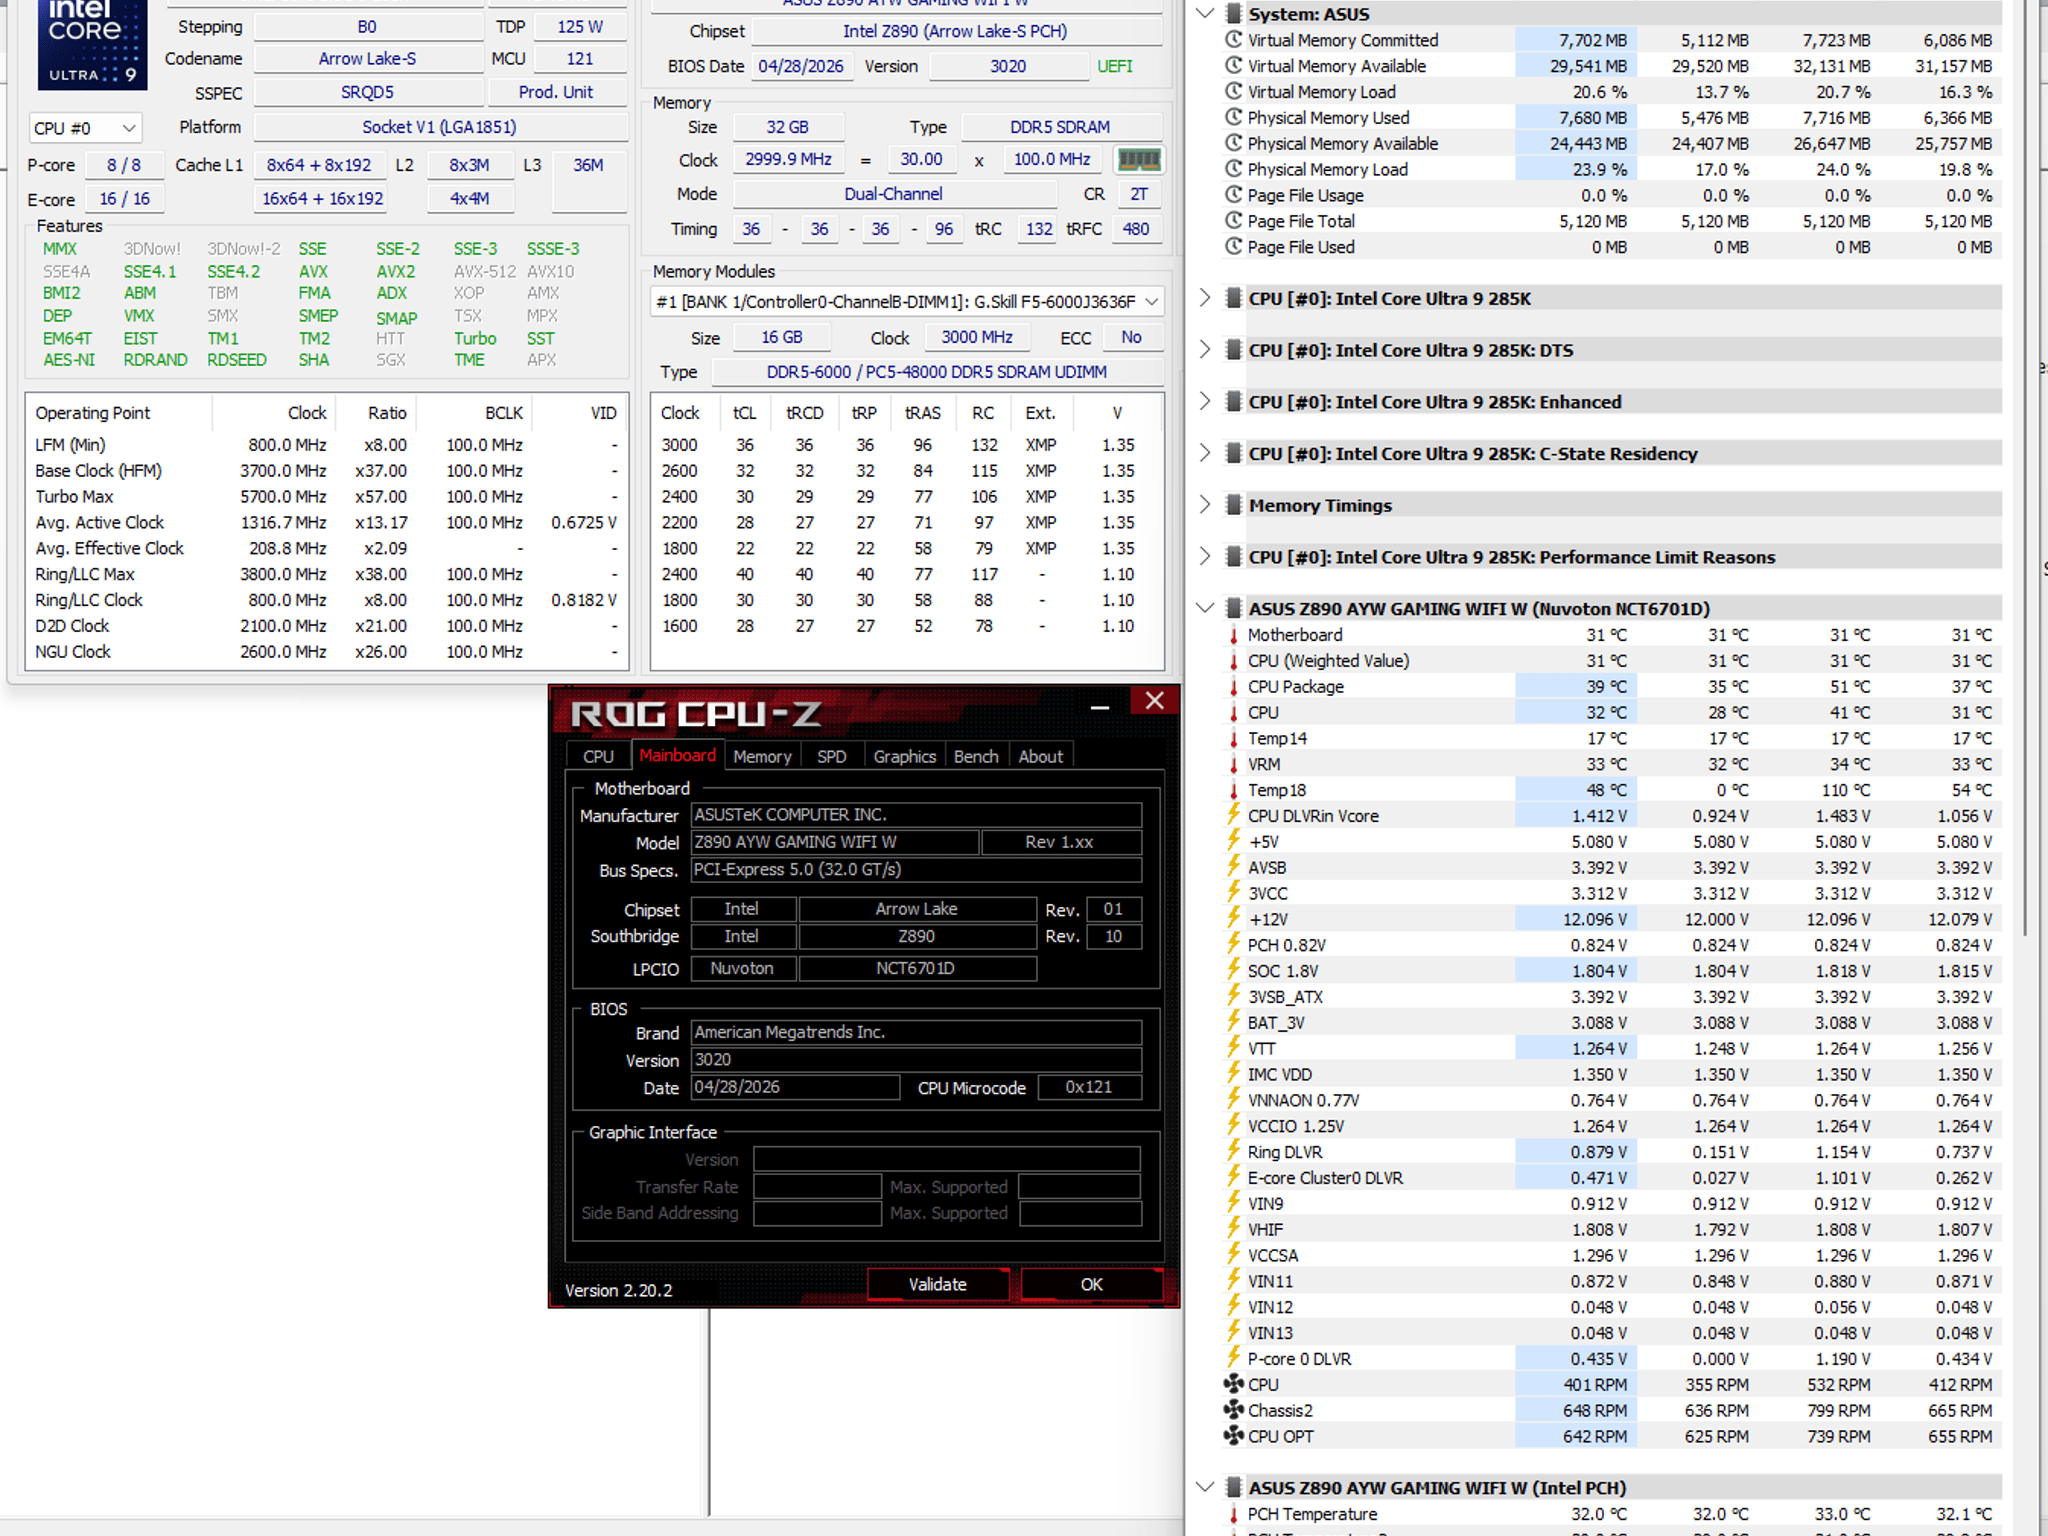Collapse the Nuvoton NCT6701D sensor group
The height and width of the screenshot is (1536, 2048).
(1205, 608)
